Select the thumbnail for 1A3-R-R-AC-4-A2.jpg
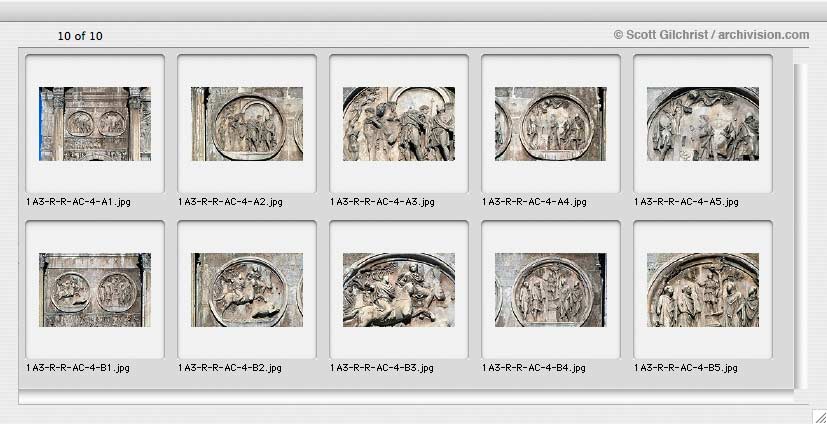The width and height of the screenshot is (827, 424). tap(247, 124)
